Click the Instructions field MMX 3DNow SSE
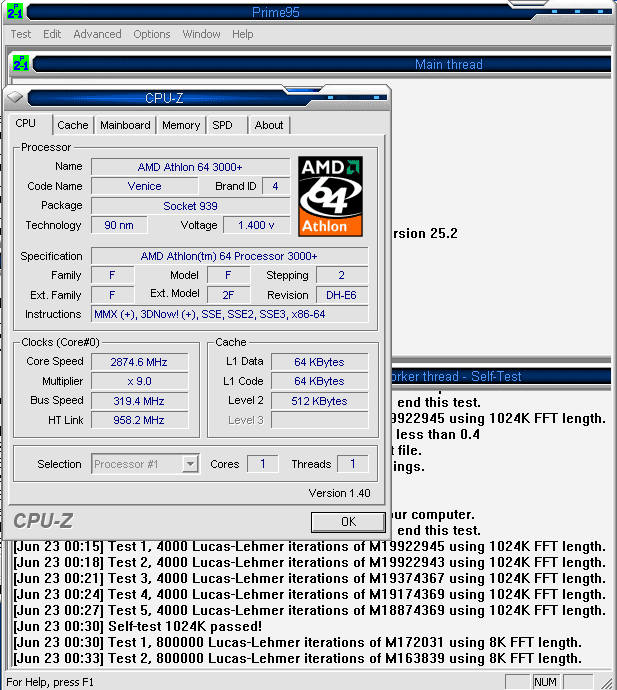 pos(229,314)
